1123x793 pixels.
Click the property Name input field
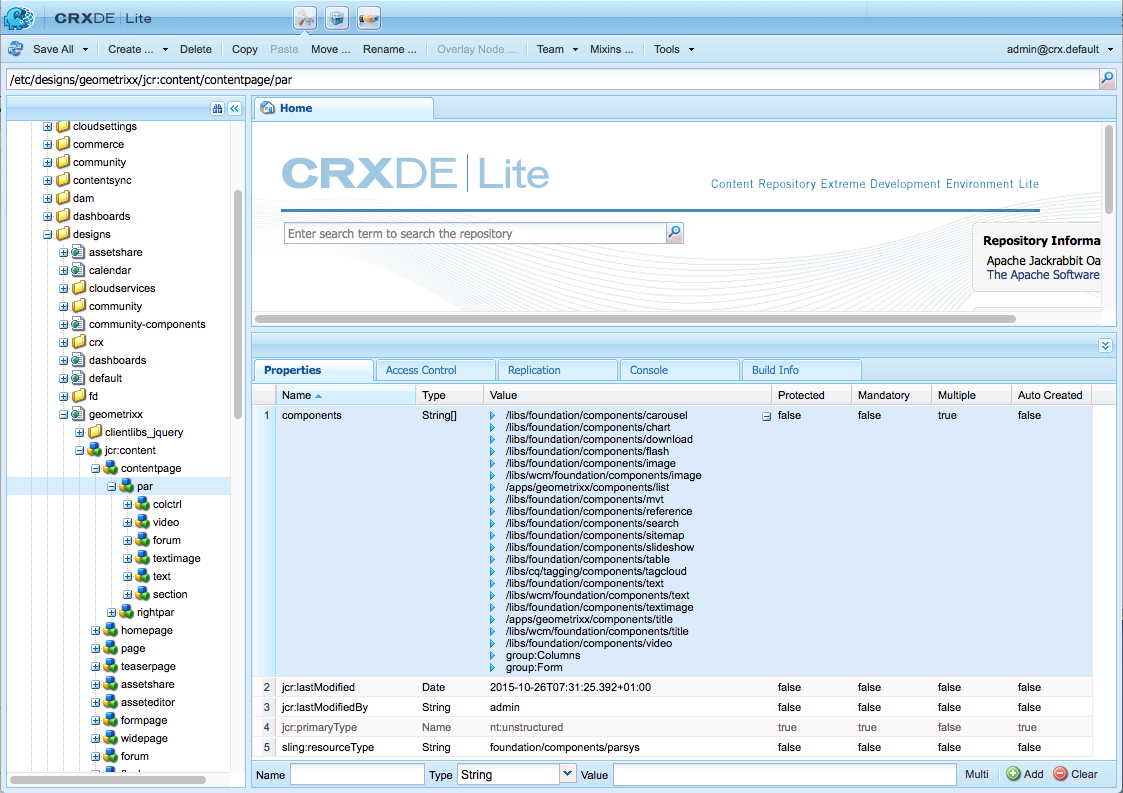point(357,774)
